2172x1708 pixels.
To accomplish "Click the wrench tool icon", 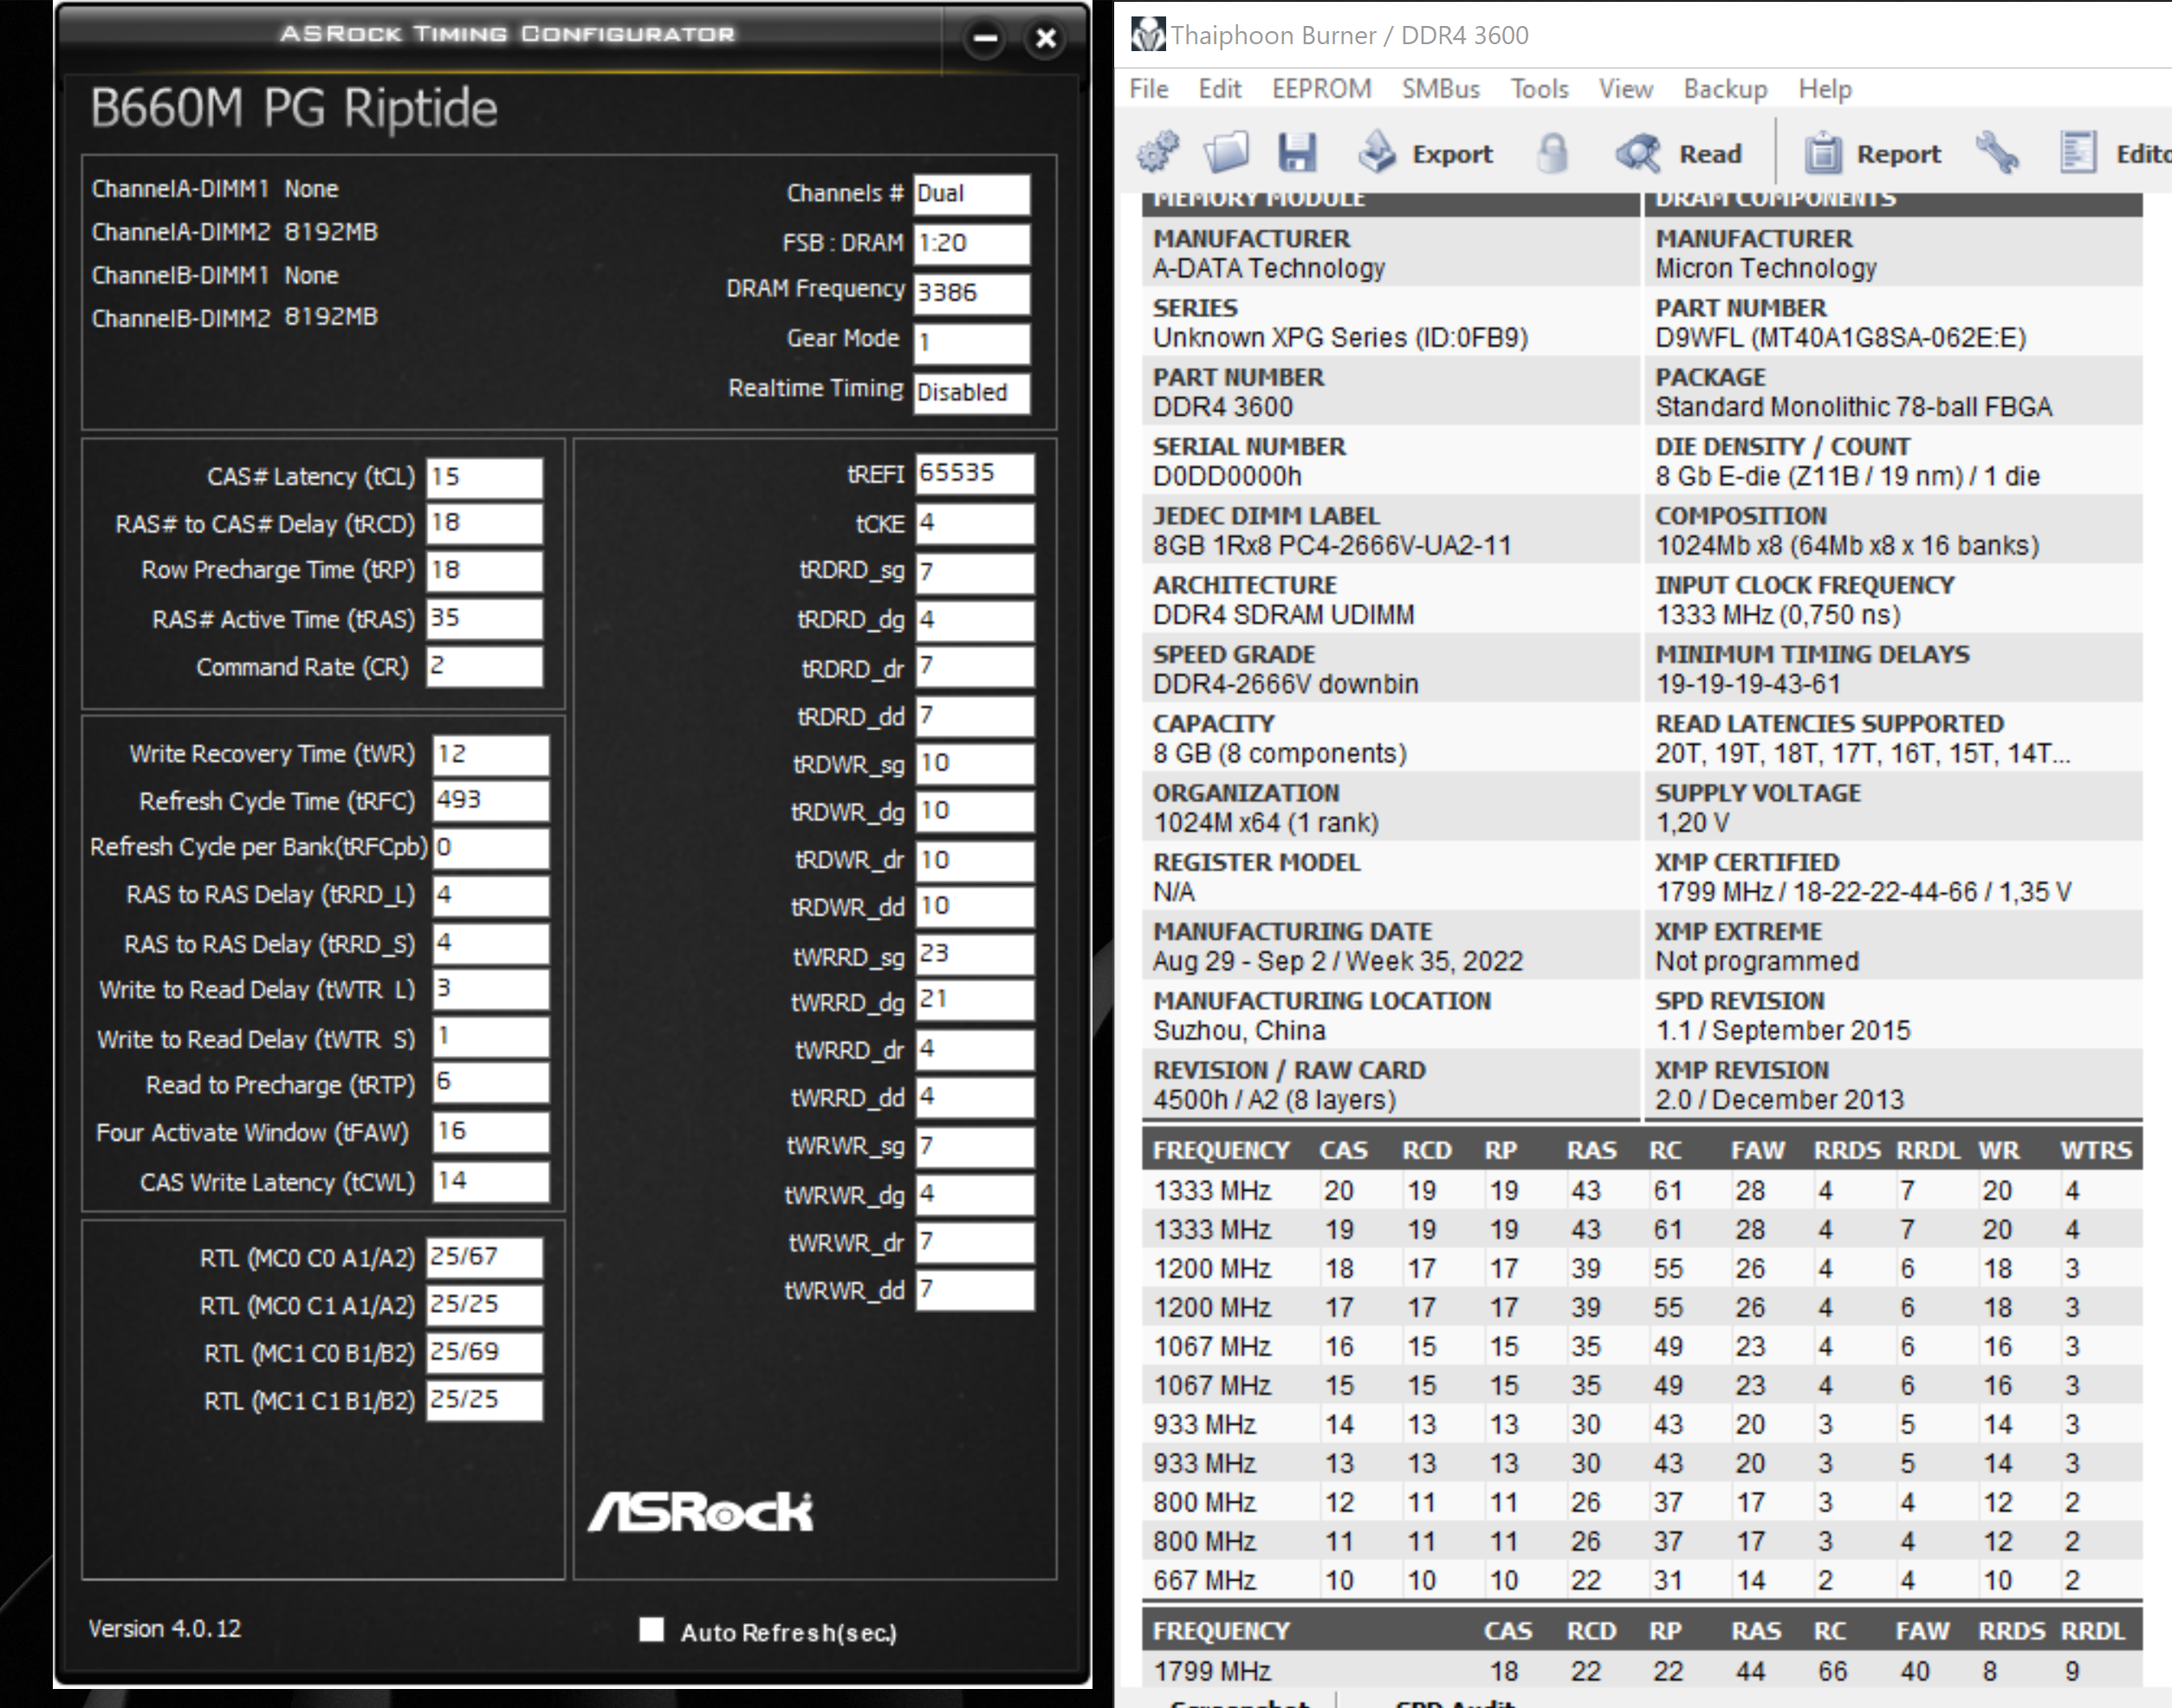I will [1997, 153].
